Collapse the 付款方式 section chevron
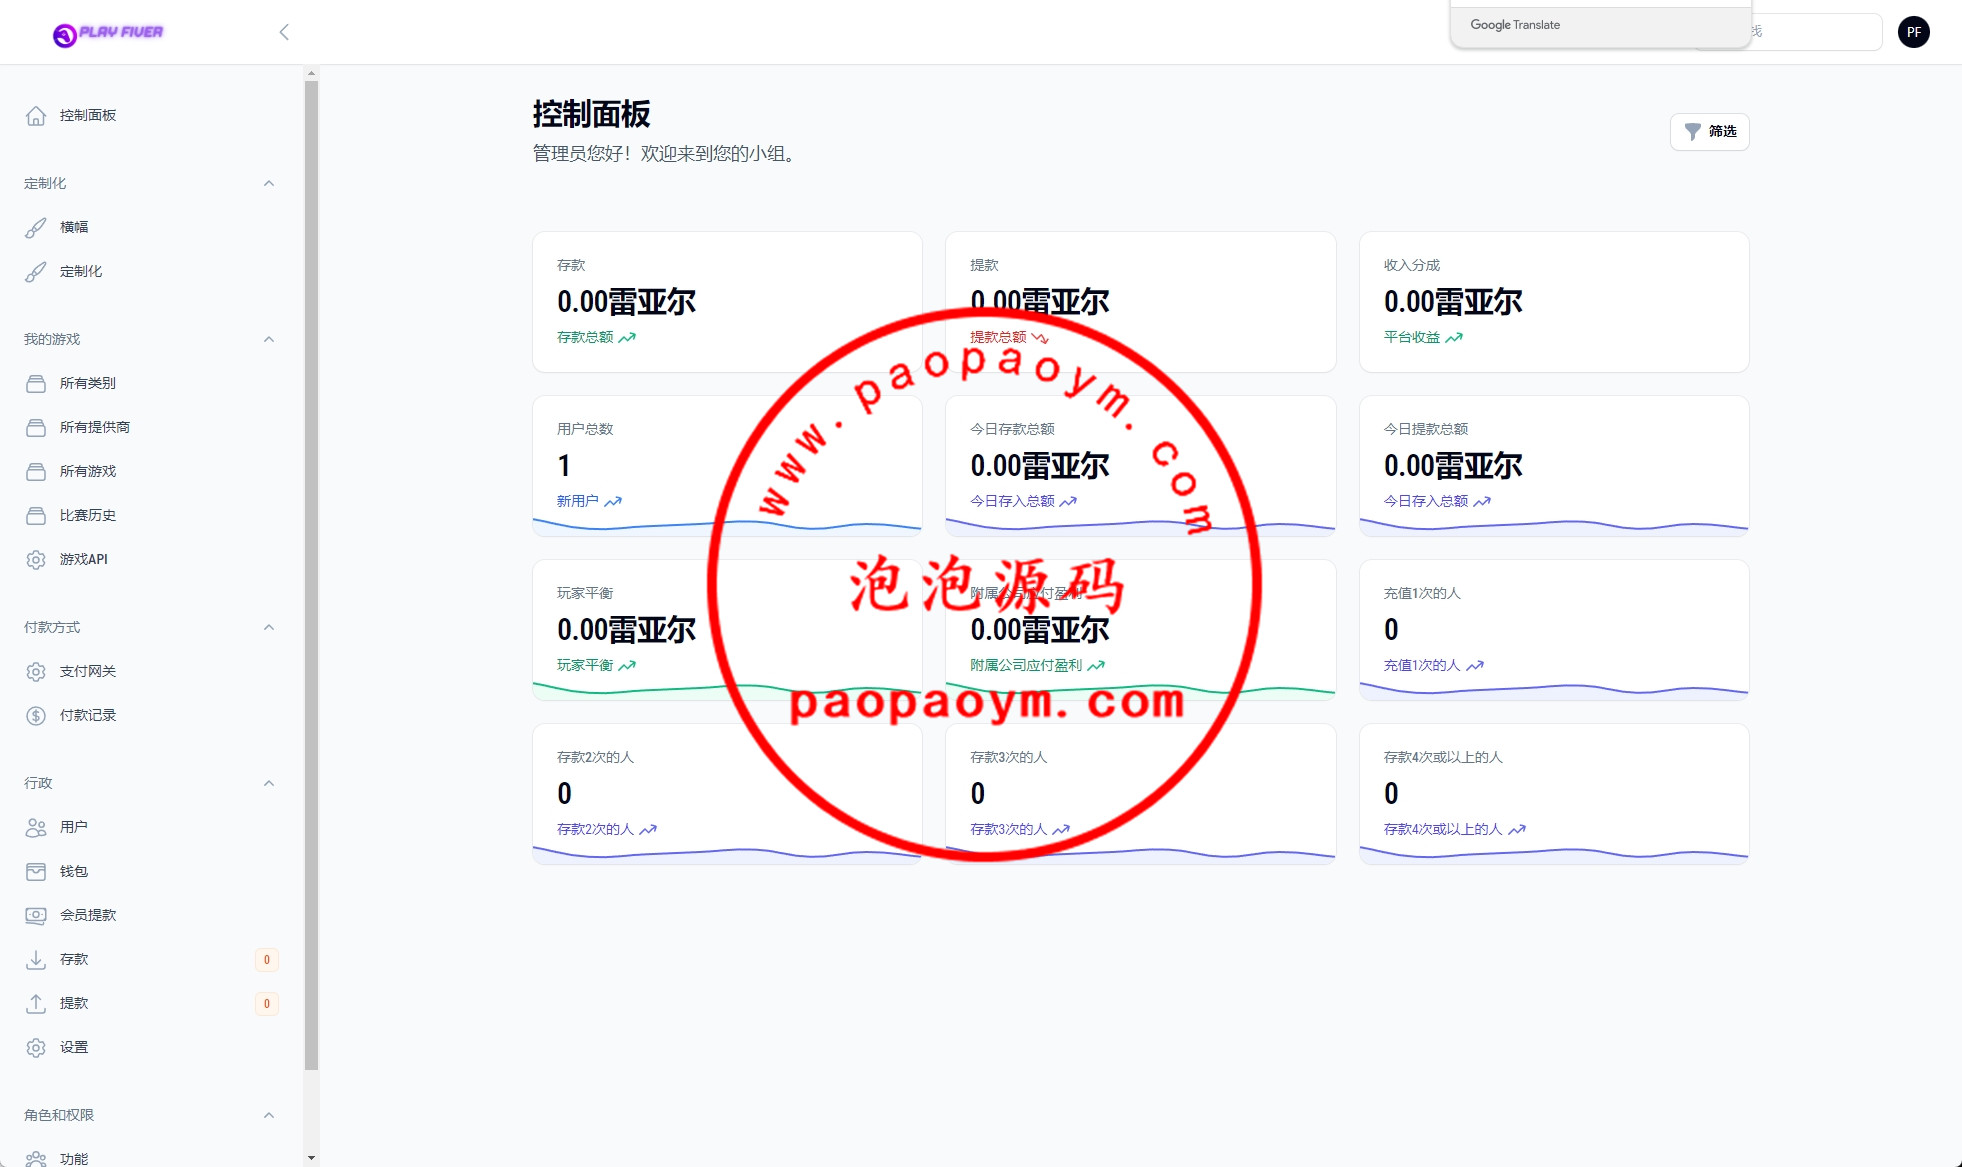Viewport: 1962px width, 1167px height. coord(269,627)
